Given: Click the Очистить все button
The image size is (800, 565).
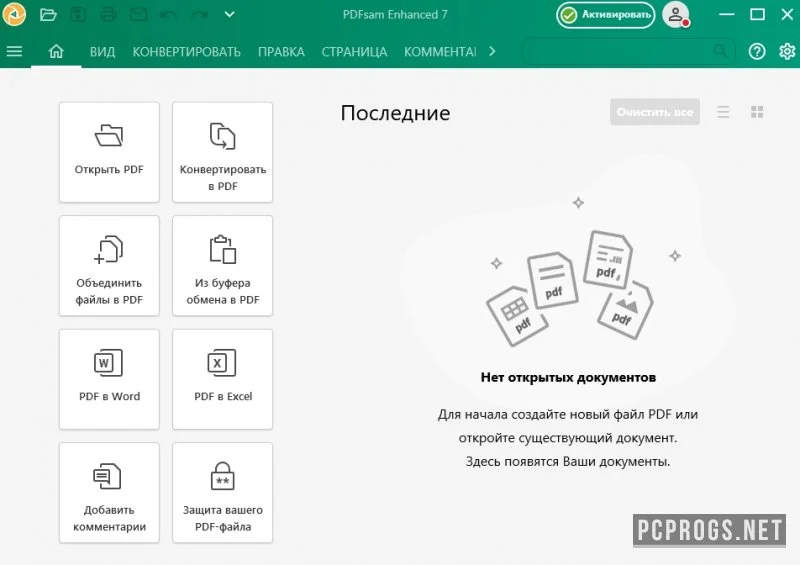Looking at the screenshot, I should click(655, 112).
